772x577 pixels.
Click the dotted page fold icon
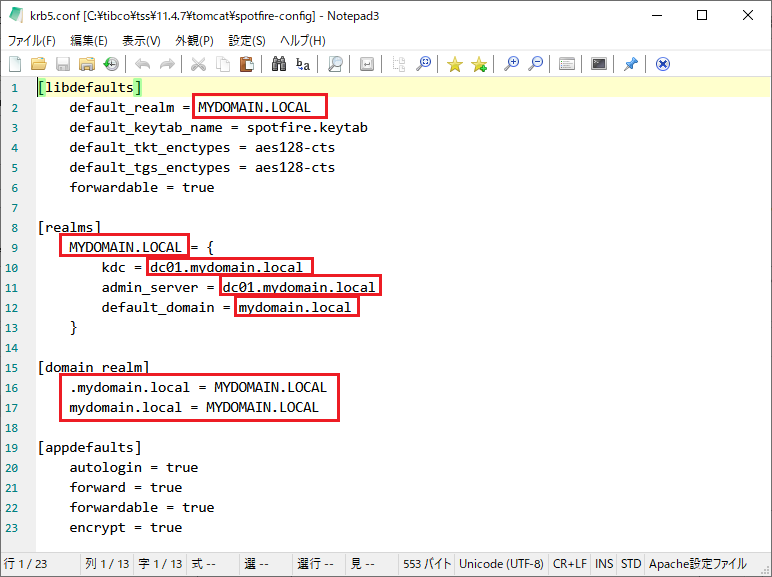[398, 64]
